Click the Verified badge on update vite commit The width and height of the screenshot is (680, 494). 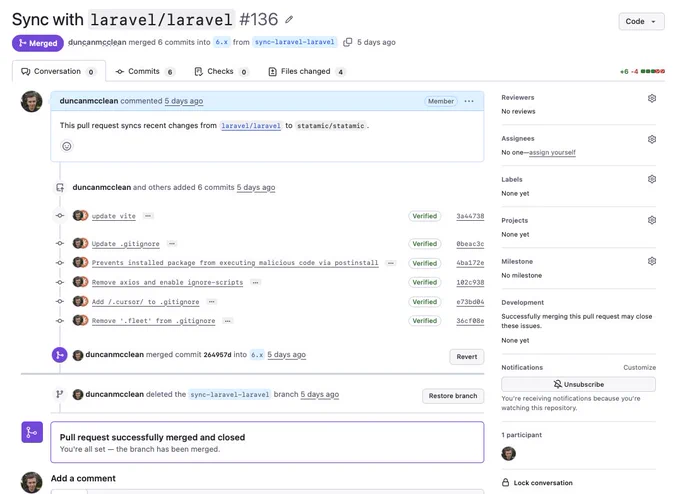[x=425, y=216]
